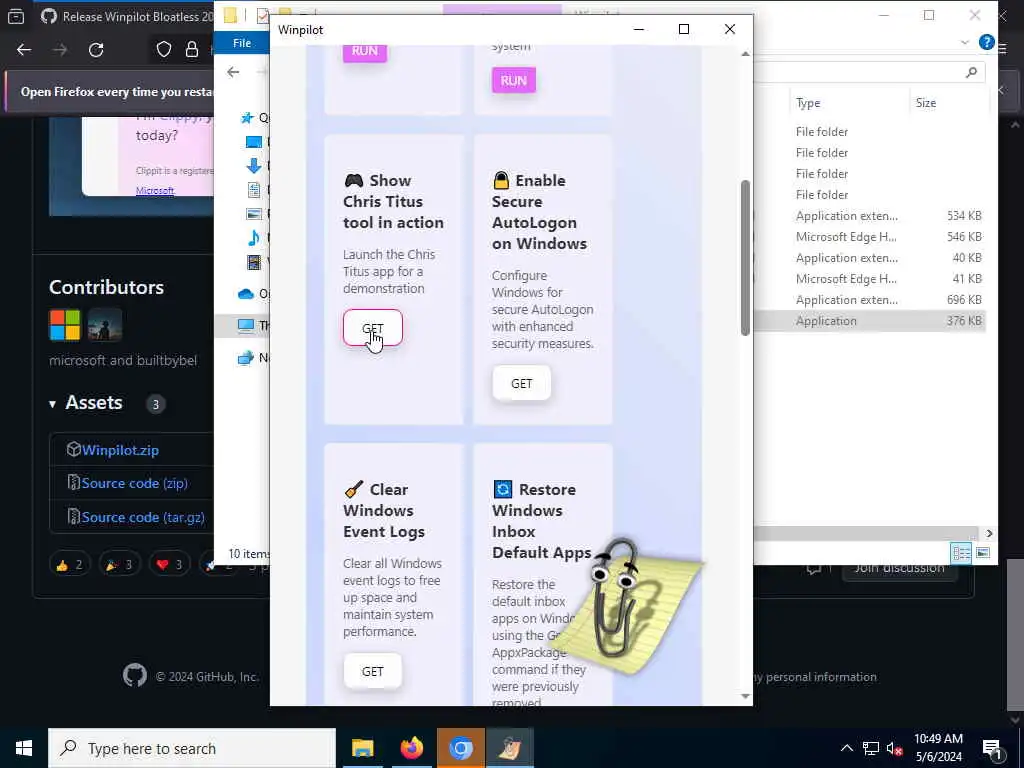This screenshot has height=768, width=1024.
Task: Select the Microsoft Edge H... 546 KB row
Action: point(869,236)
